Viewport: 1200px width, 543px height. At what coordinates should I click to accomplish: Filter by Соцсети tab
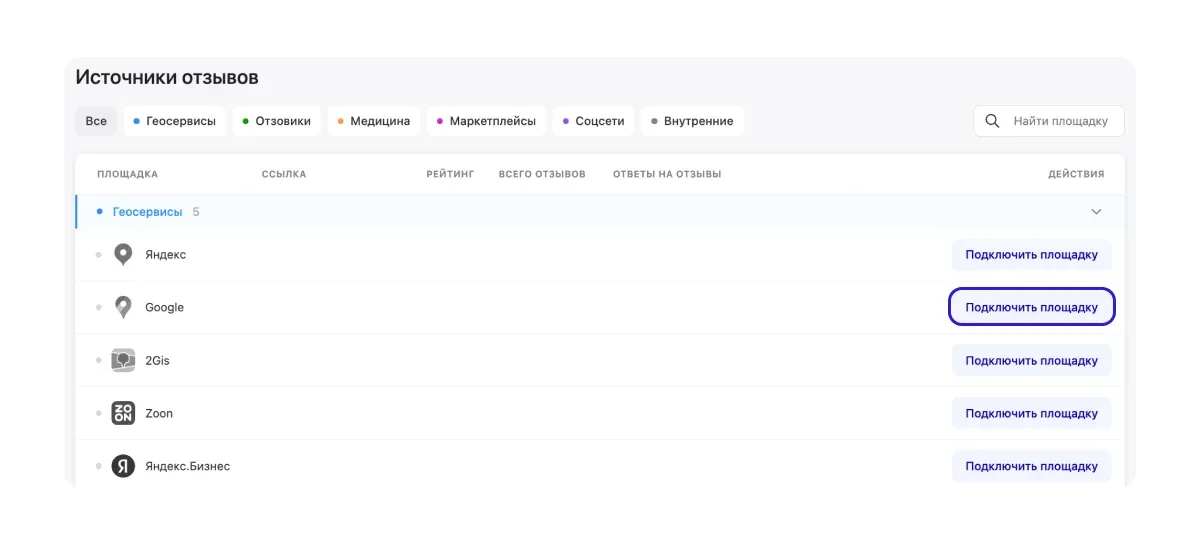point(593,121)
